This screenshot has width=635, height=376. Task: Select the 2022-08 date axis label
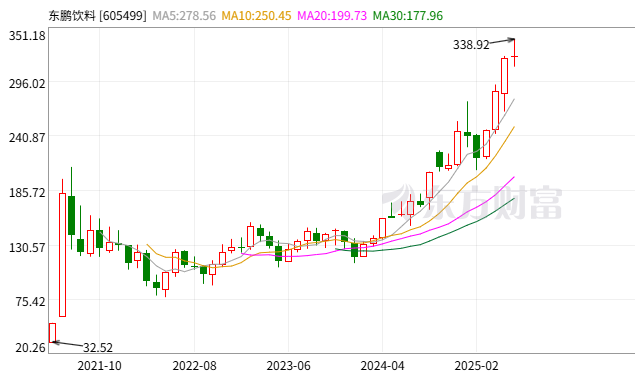pyautogui.click(x=194, y=366)
